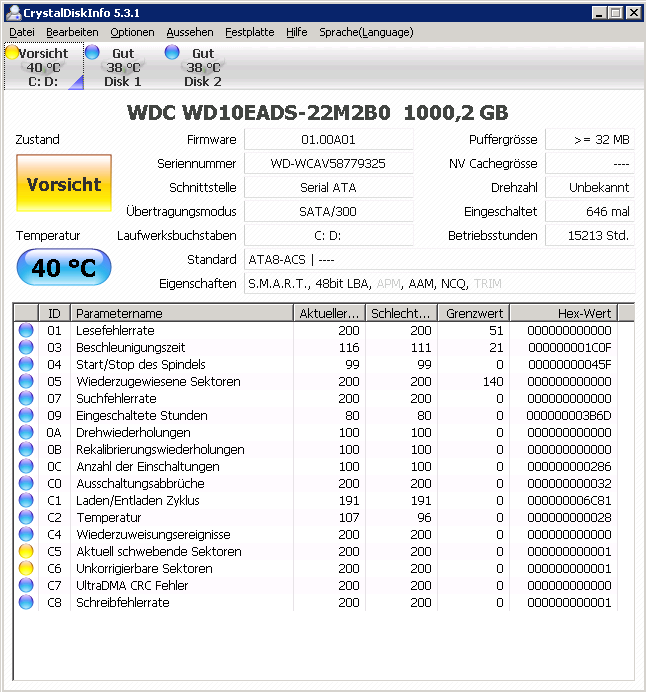This screenshot has height=692, width=646.
Task: Click the status orb for Schreibfehlerrate
Action: tap(26, 602)
